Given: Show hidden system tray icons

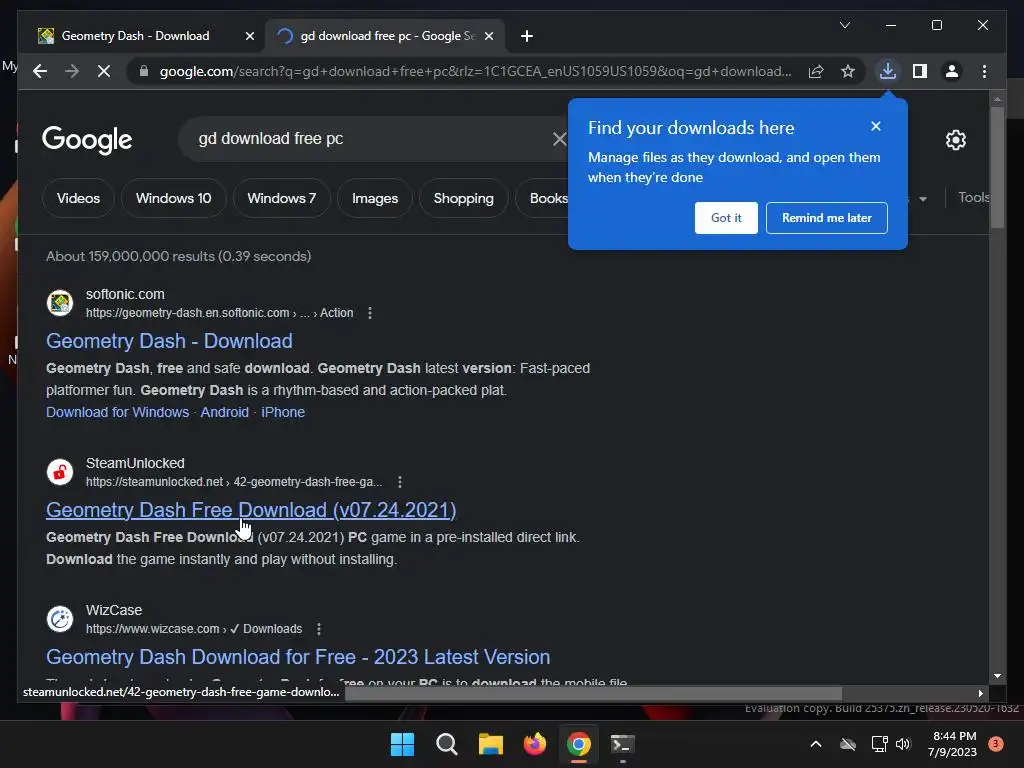Looking at the screenshot, I should [816, 744].
